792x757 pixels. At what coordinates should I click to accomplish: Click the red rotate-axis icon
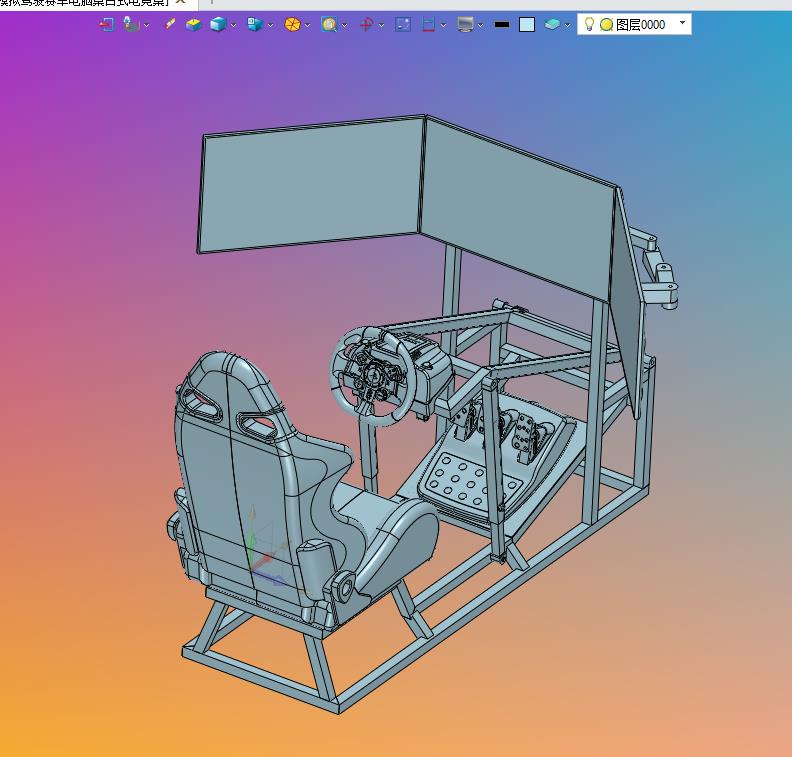coord(366,24)
